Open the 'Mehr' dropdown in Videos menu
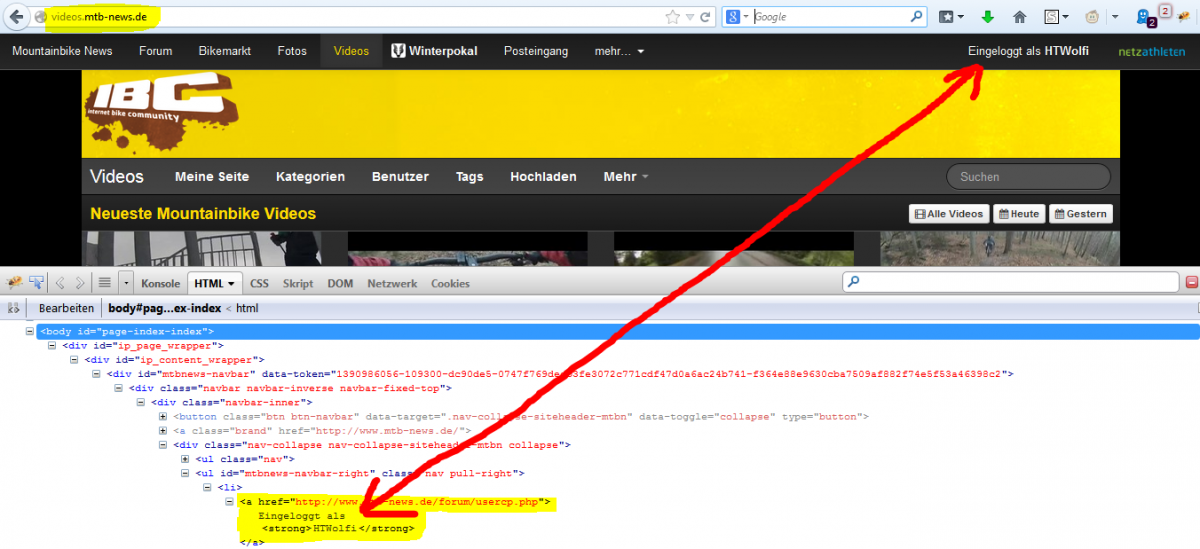The width and height of the screenshot is (1200, 549). [626, 177]
